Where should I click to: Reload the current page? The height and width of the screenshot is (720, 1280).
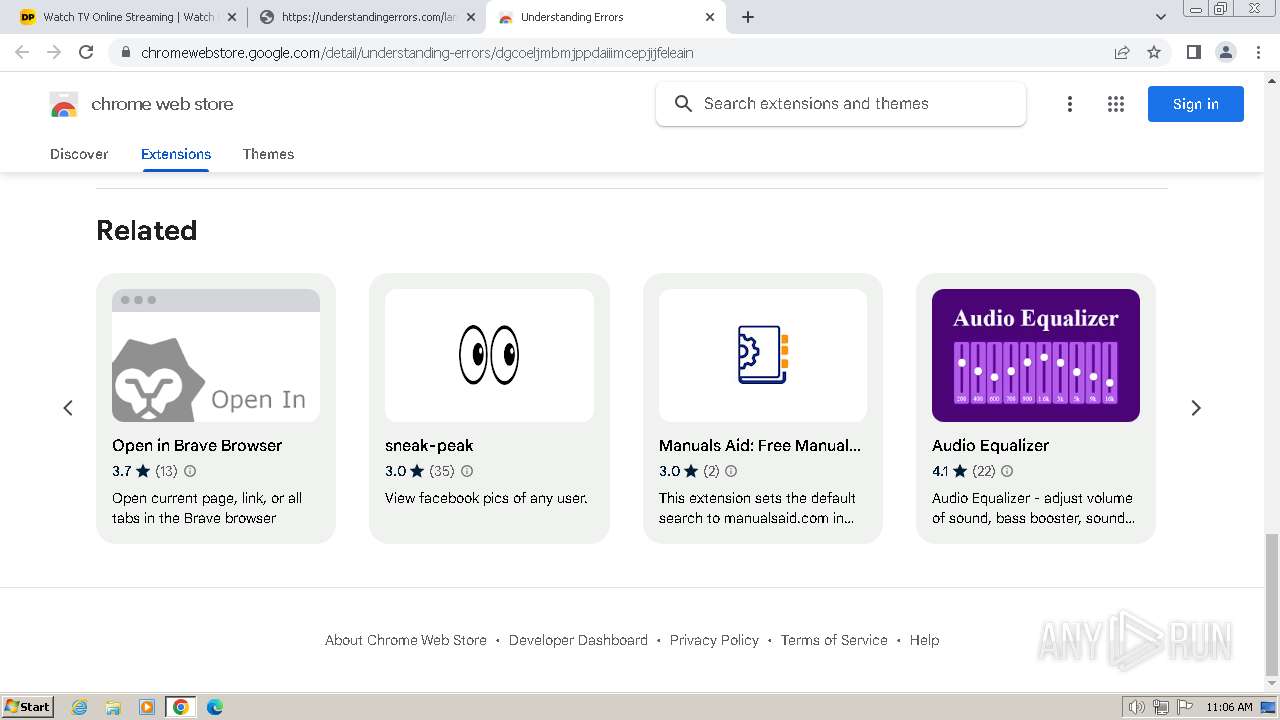[x=86, y=52]
